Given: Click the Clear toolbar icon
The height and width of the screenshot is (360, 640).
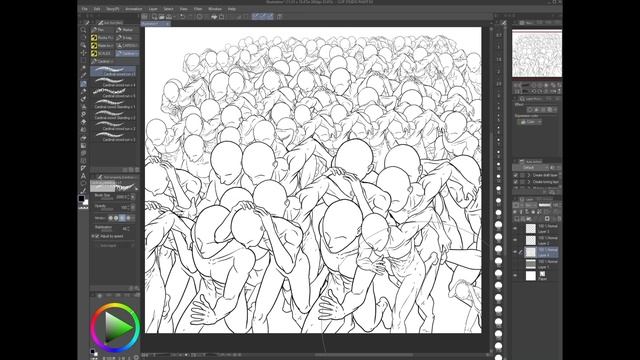Looking at the screenshot, I should coord(200,17).
